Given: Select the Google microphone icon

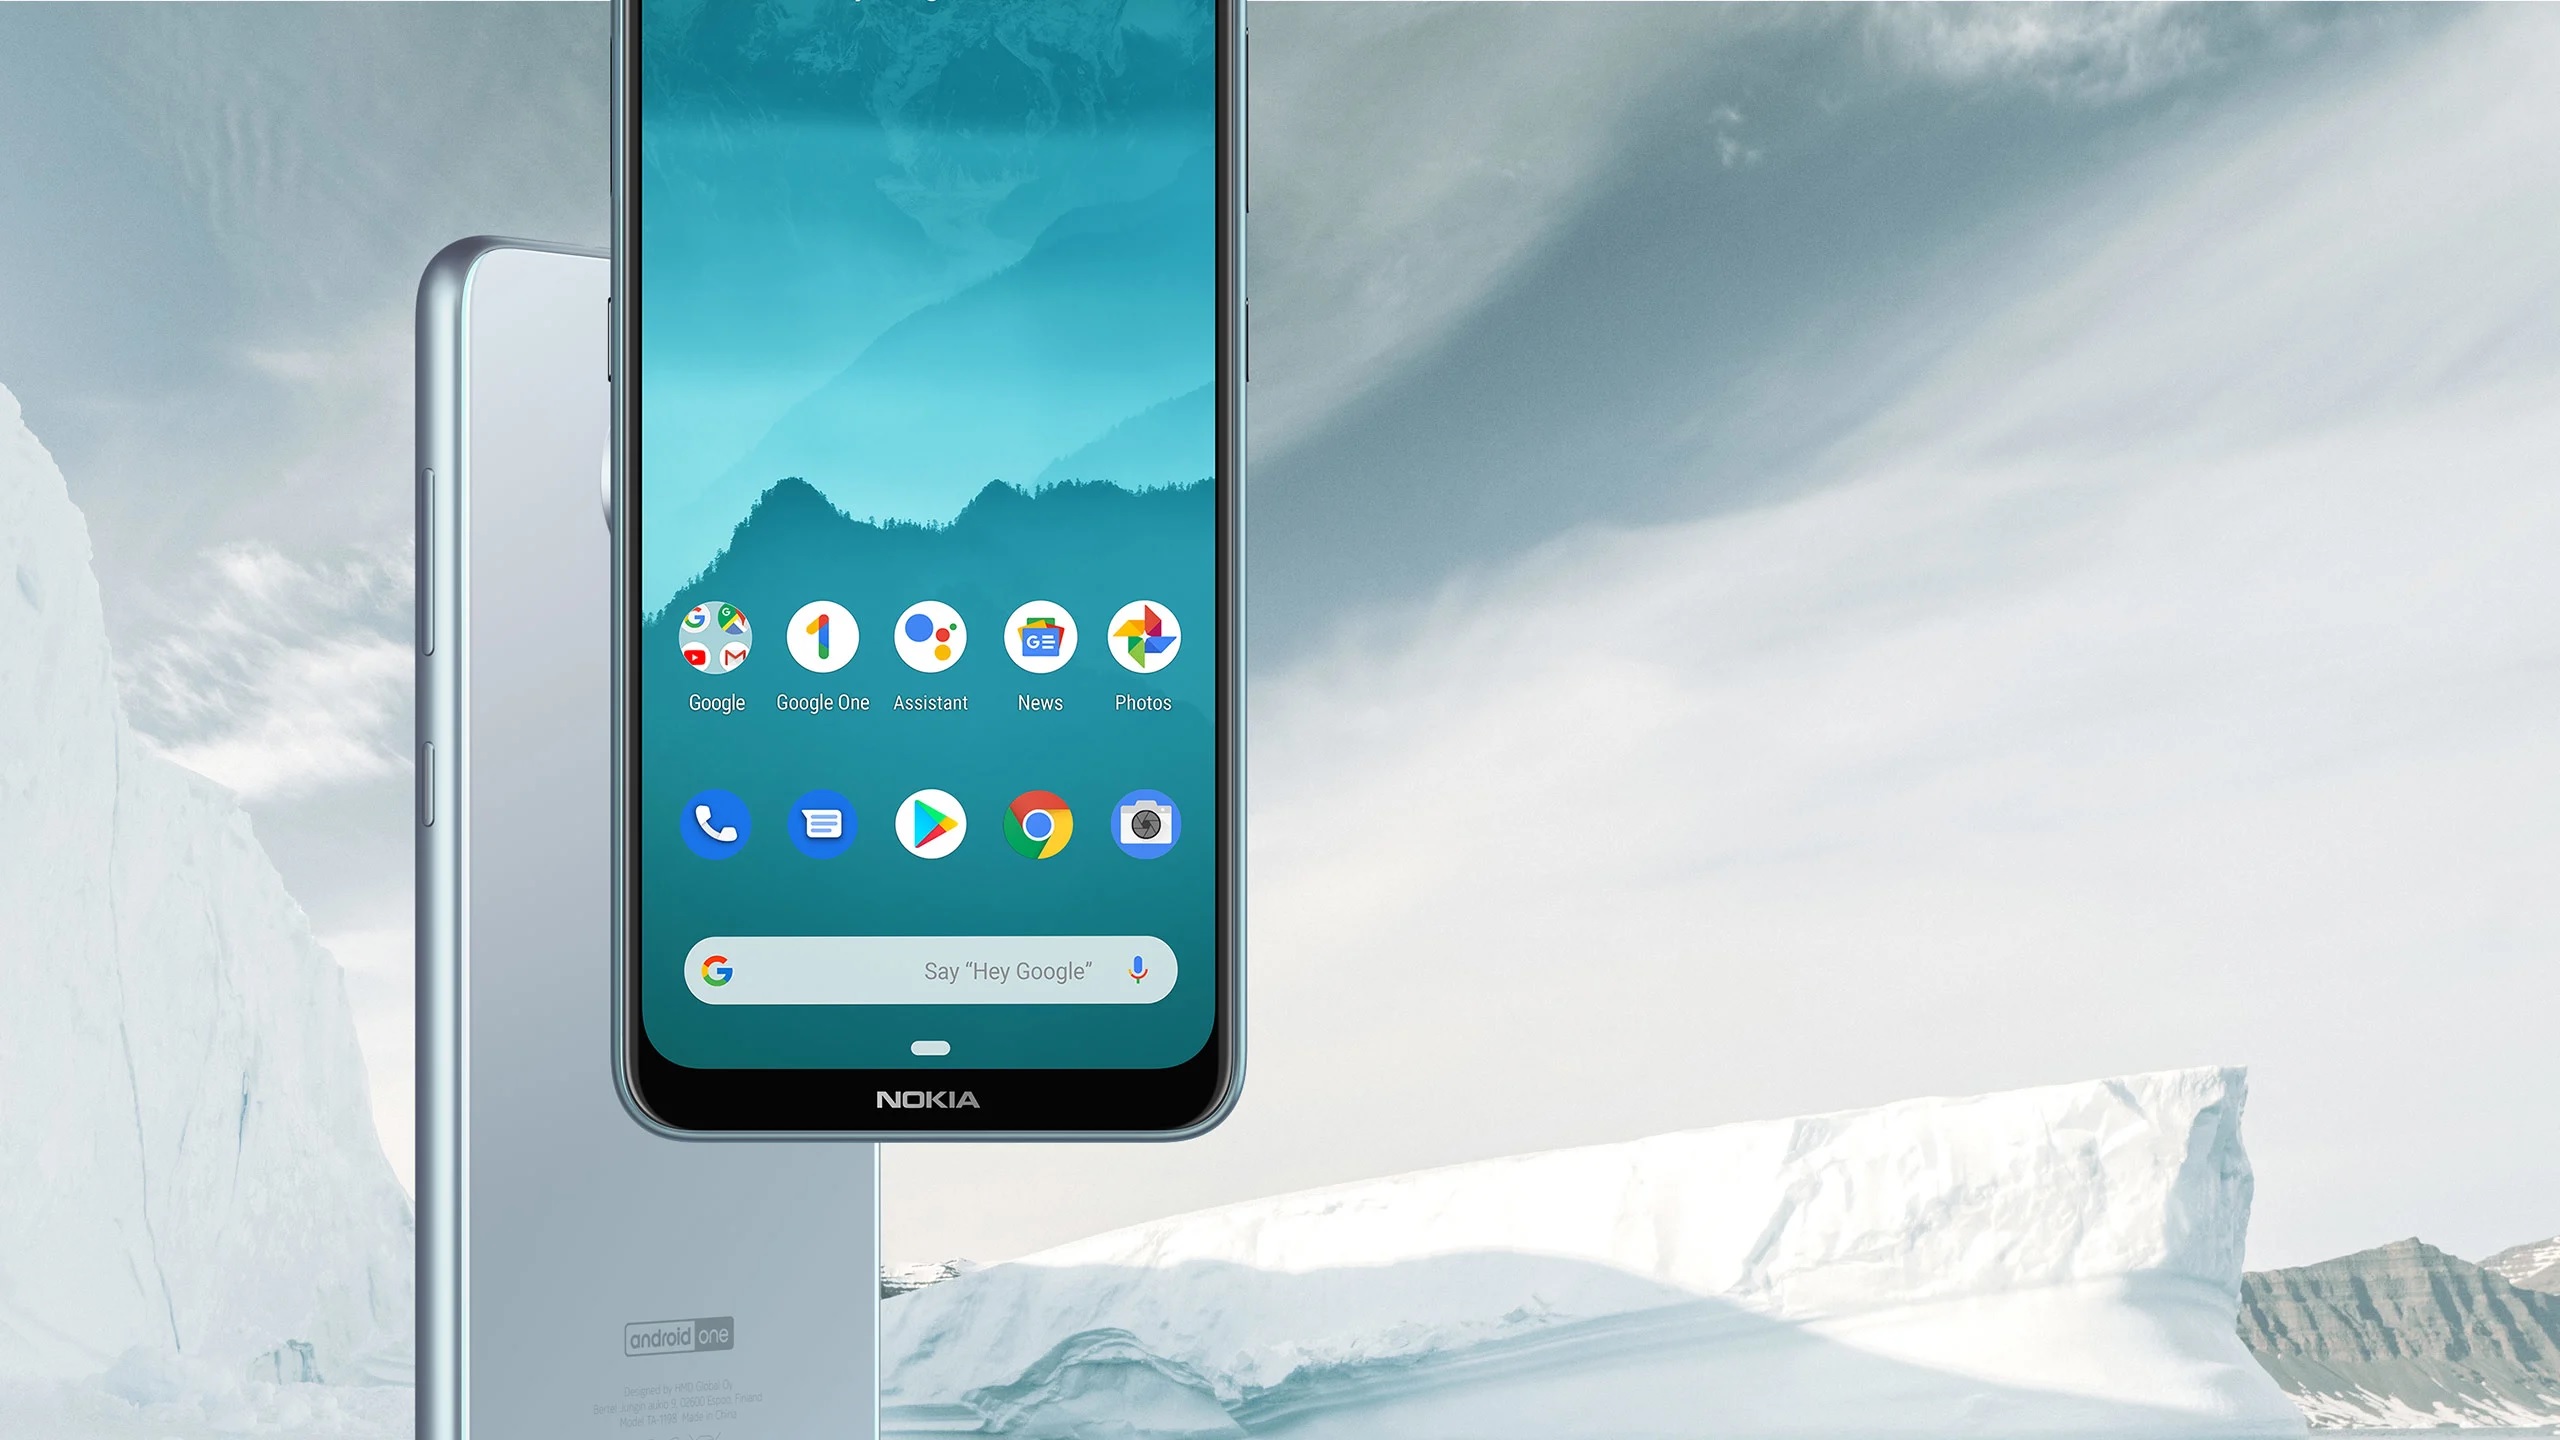Looking at the screenshot, I should (1139, 969).
